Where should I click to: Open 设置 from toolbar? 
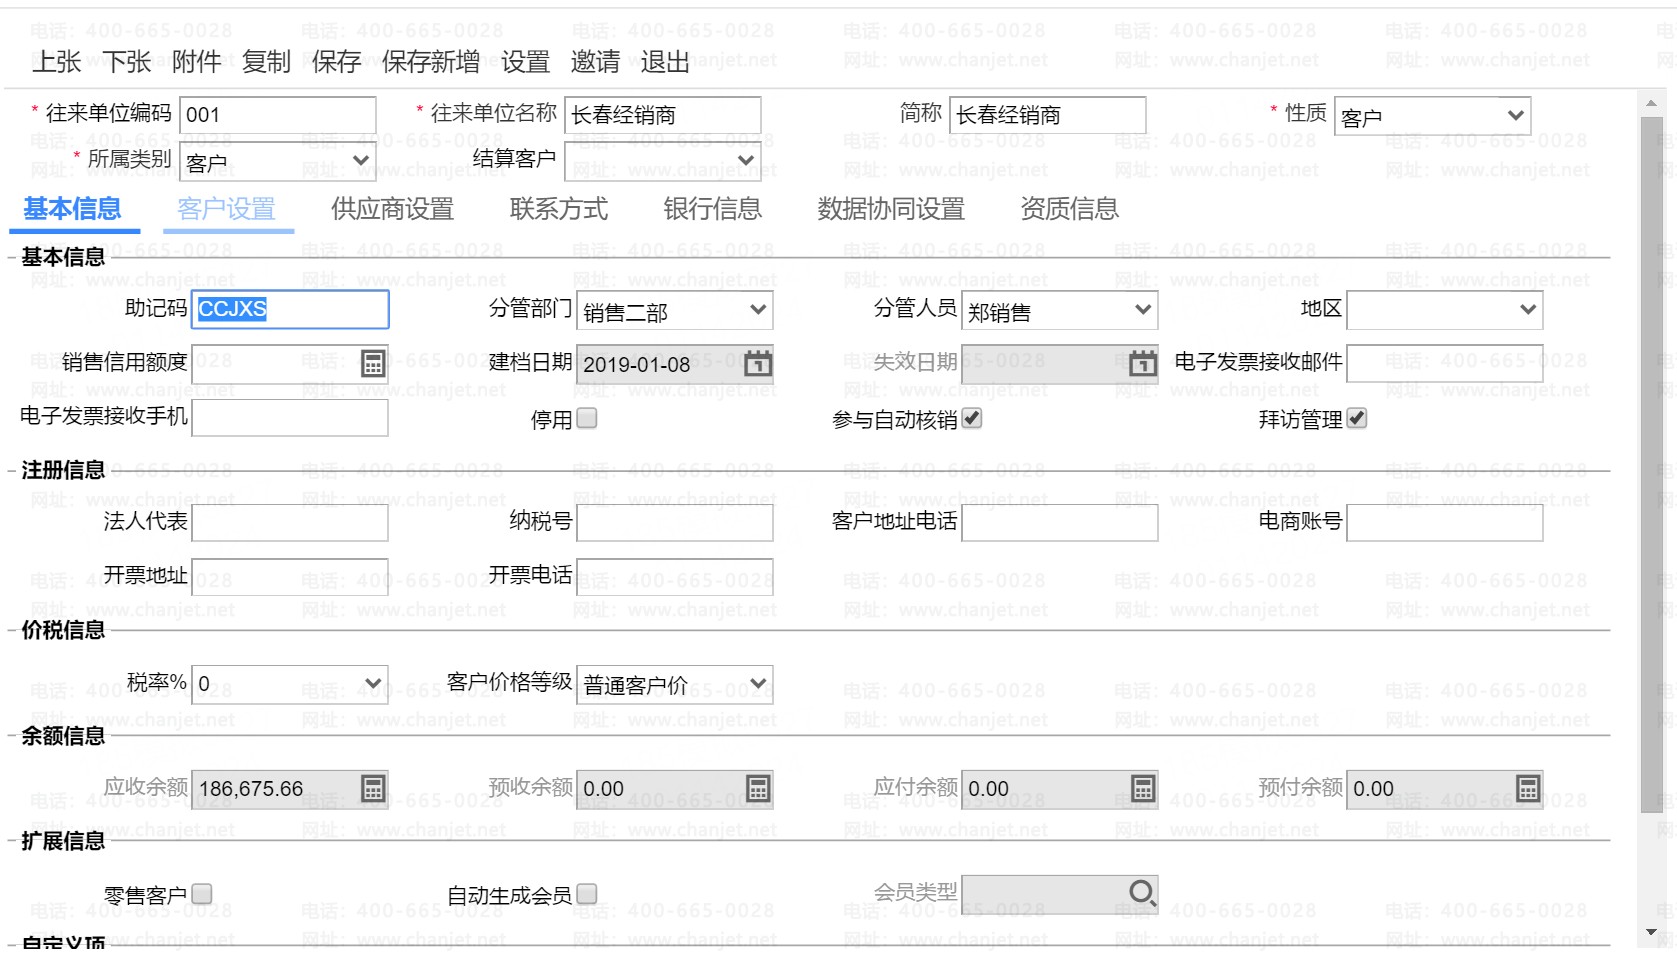point(526,62)
